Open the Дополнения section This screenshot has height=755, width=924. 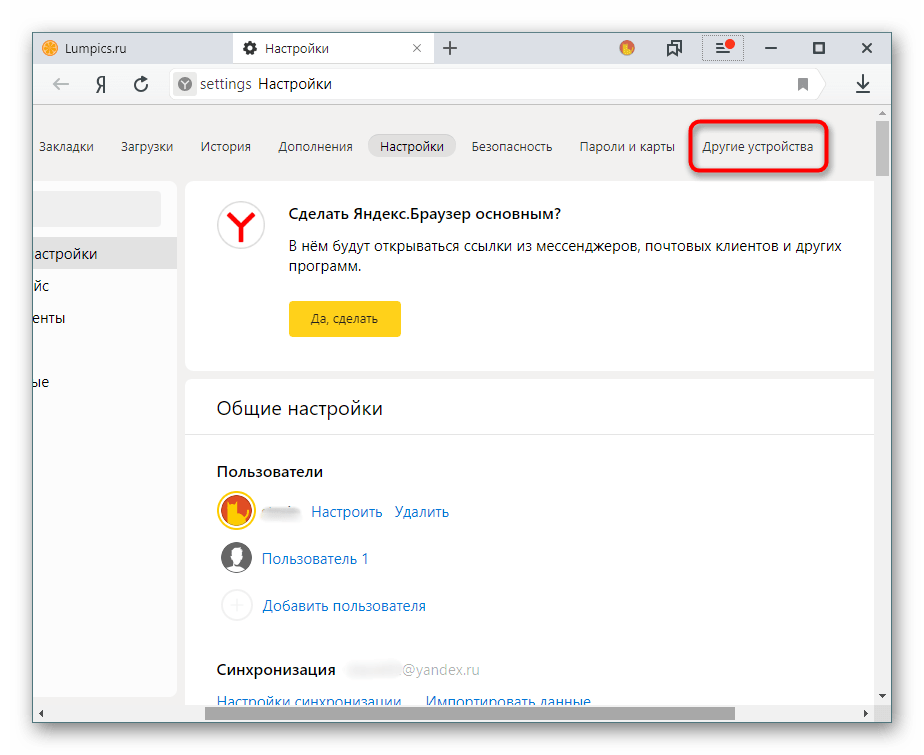[315, 147]
